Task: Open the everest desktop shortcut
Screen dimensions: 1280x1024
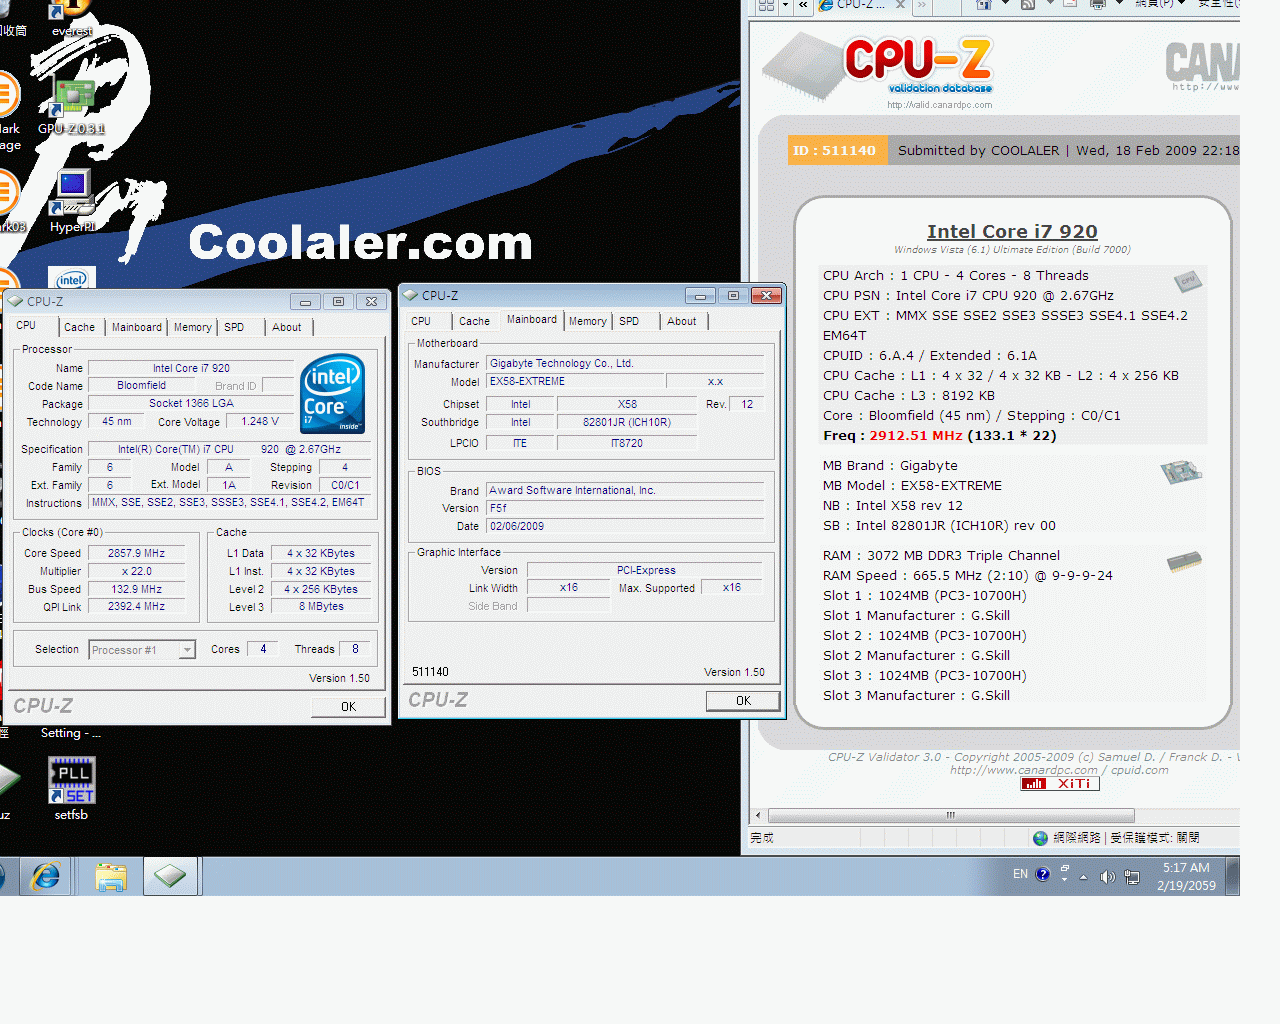Action: [72, 18]
